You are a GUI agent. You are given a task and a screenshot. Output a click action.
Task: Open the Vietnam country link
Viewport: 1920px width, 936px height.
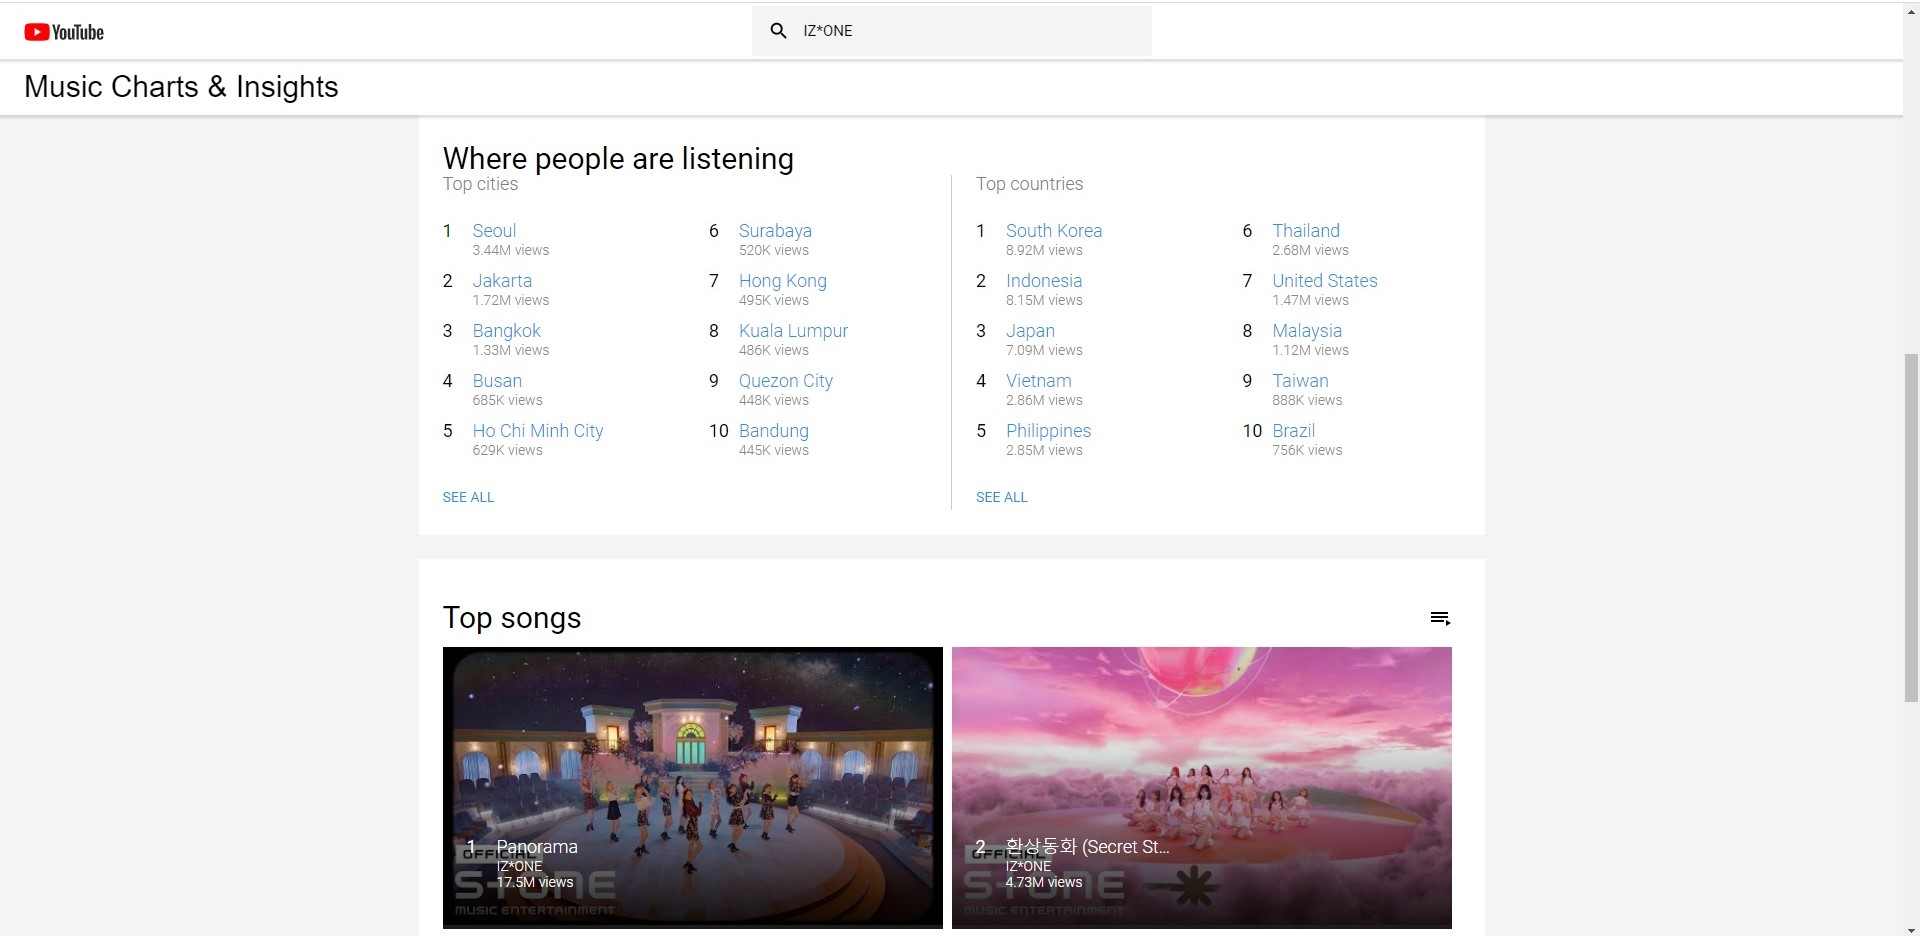(1039, 381)
